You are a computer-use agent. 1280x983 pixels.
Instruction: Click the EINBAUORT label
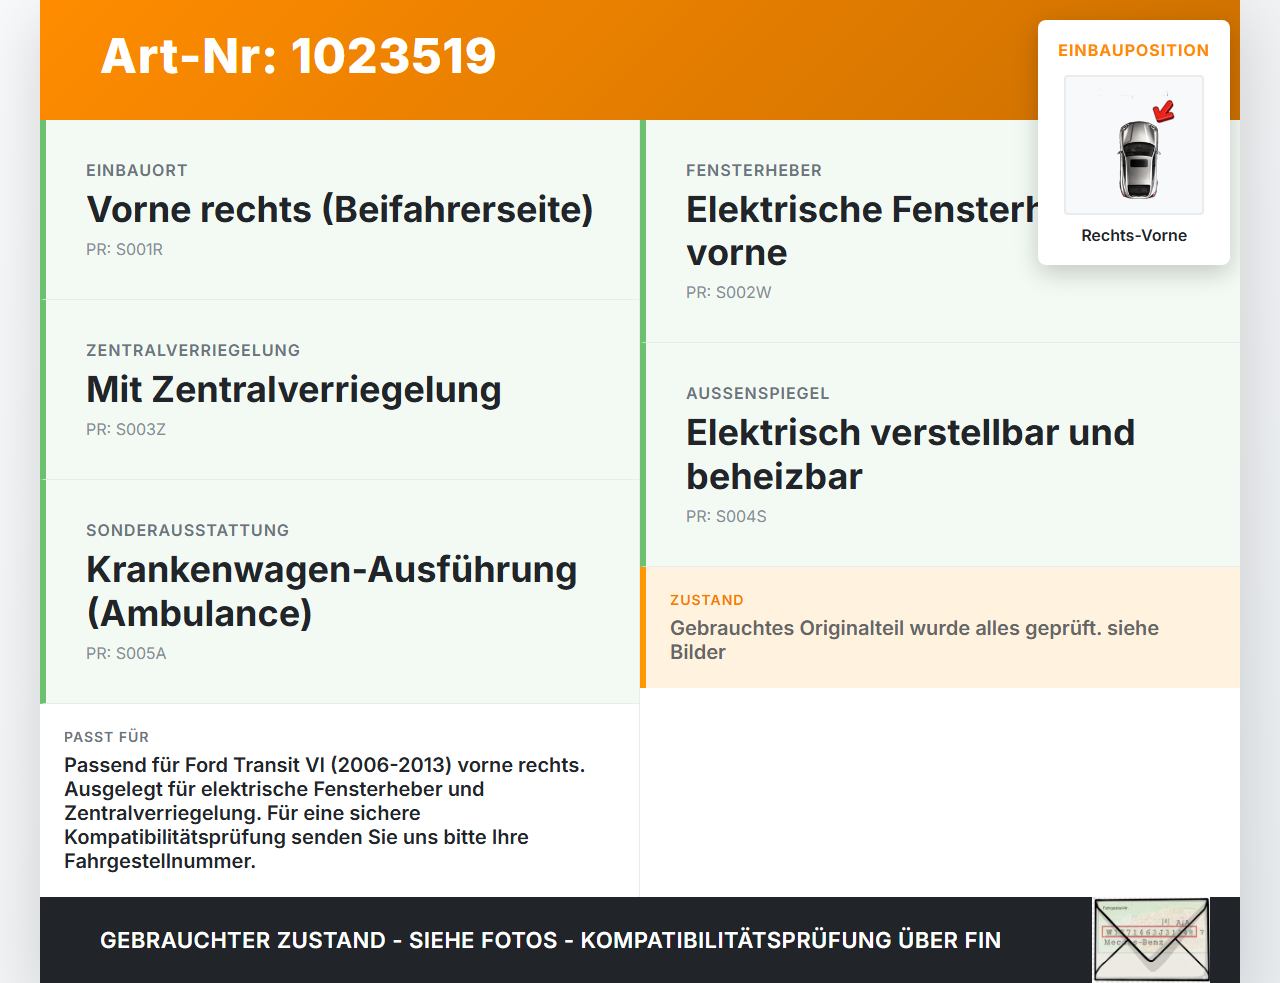(x=137, y=170)
